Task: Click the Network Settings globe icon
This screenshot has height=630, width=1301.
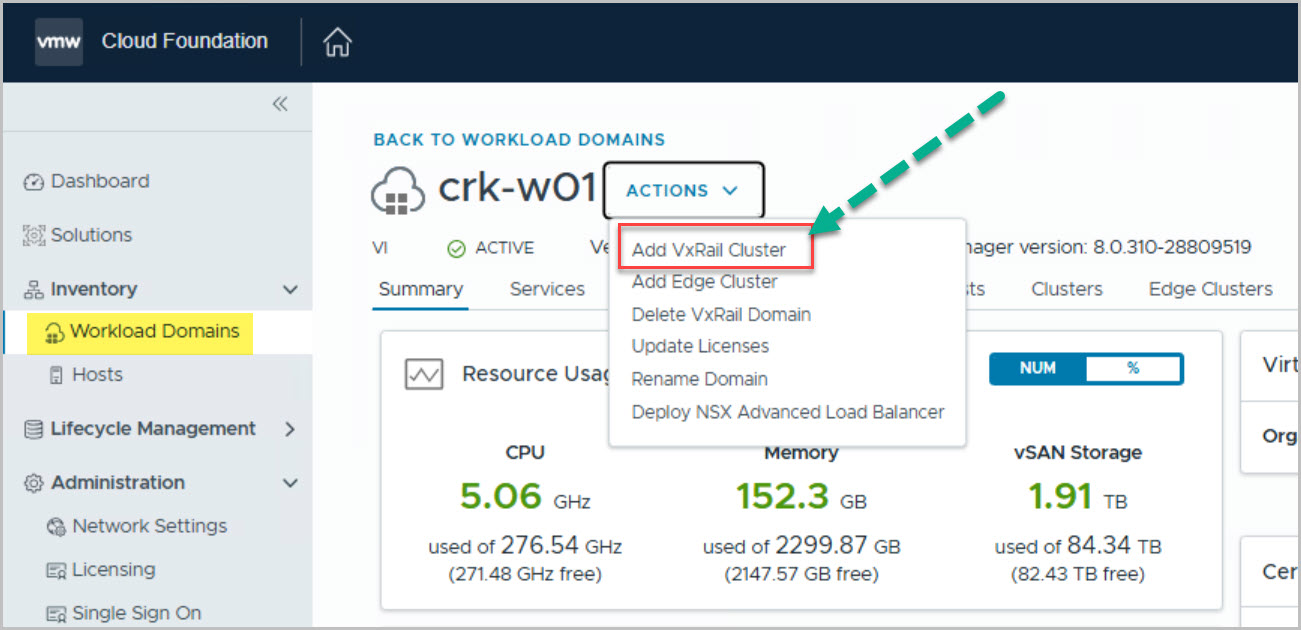Action: [x=56, y=527]
